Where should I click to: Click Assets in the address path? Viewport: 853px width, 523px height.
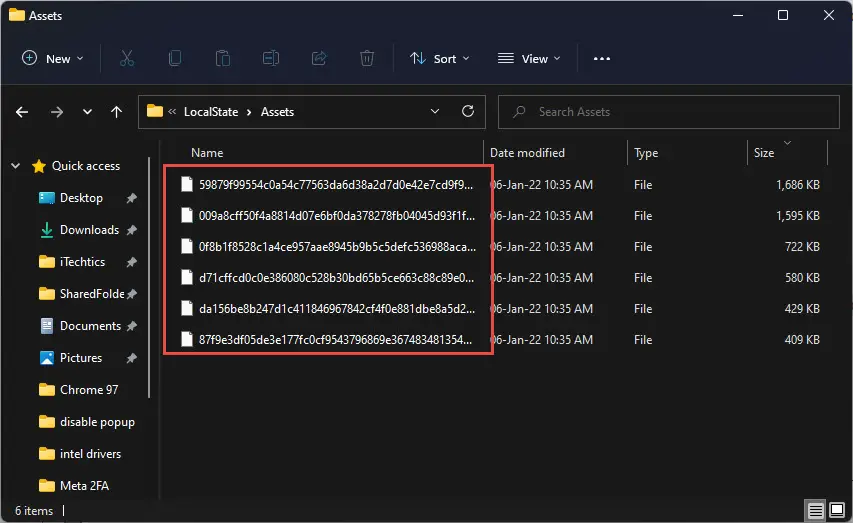click(277, 112)
